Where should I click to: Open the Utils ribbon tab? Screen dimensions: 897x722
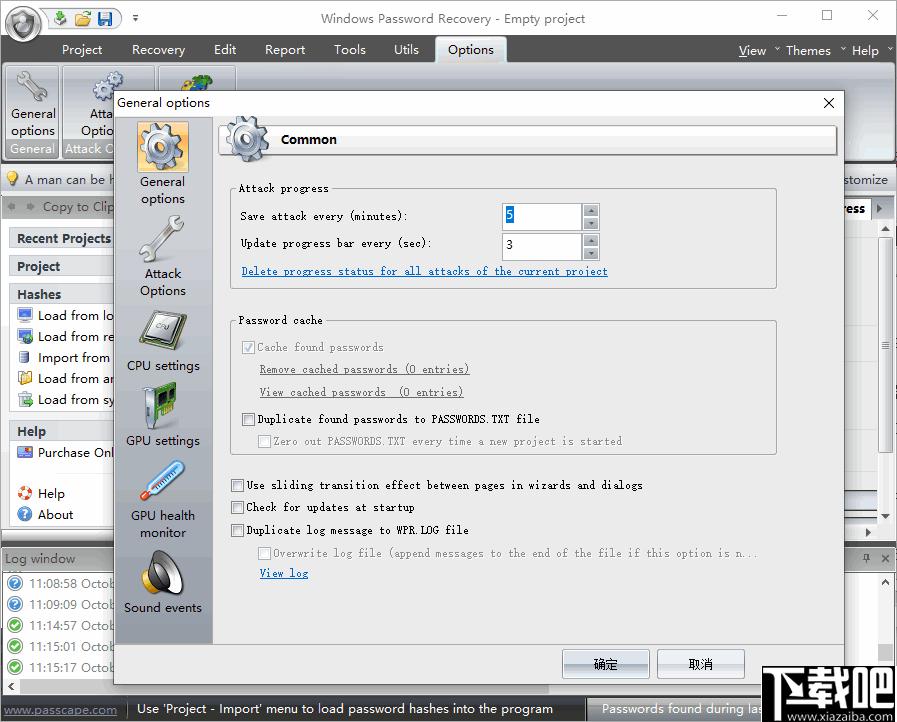coord(406,50)
